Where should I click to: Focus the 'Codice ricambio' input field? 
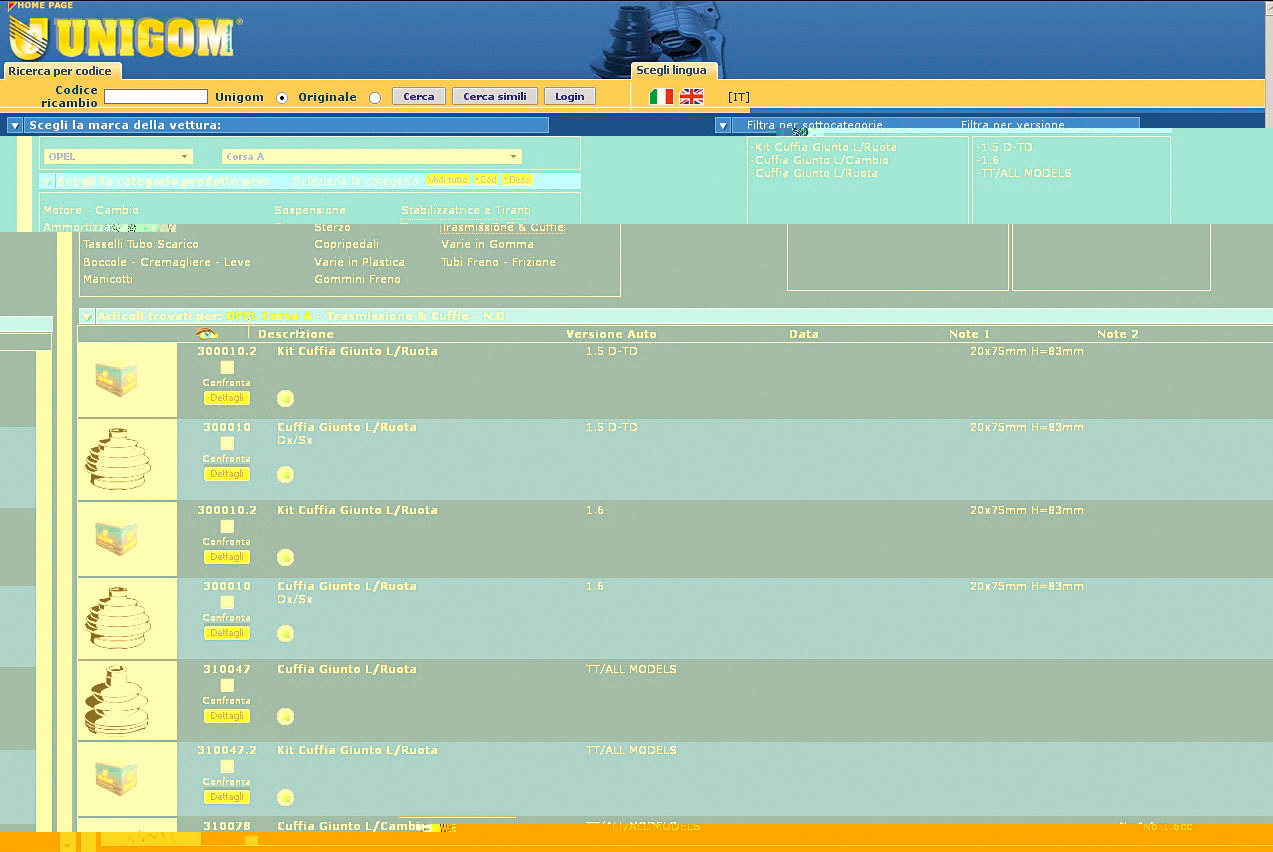(x=156, y=97)
